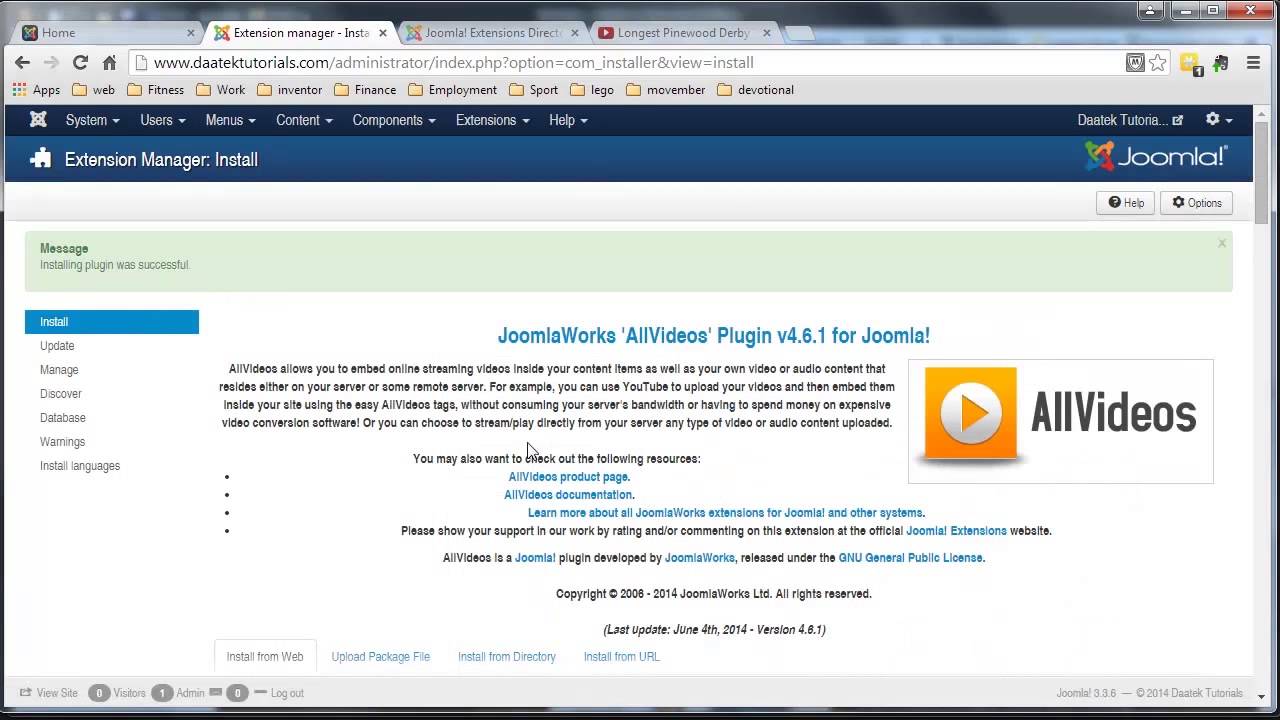Select Manage in the sidebar
This screenshot has width=1280, height=720.
coord(59,370)
